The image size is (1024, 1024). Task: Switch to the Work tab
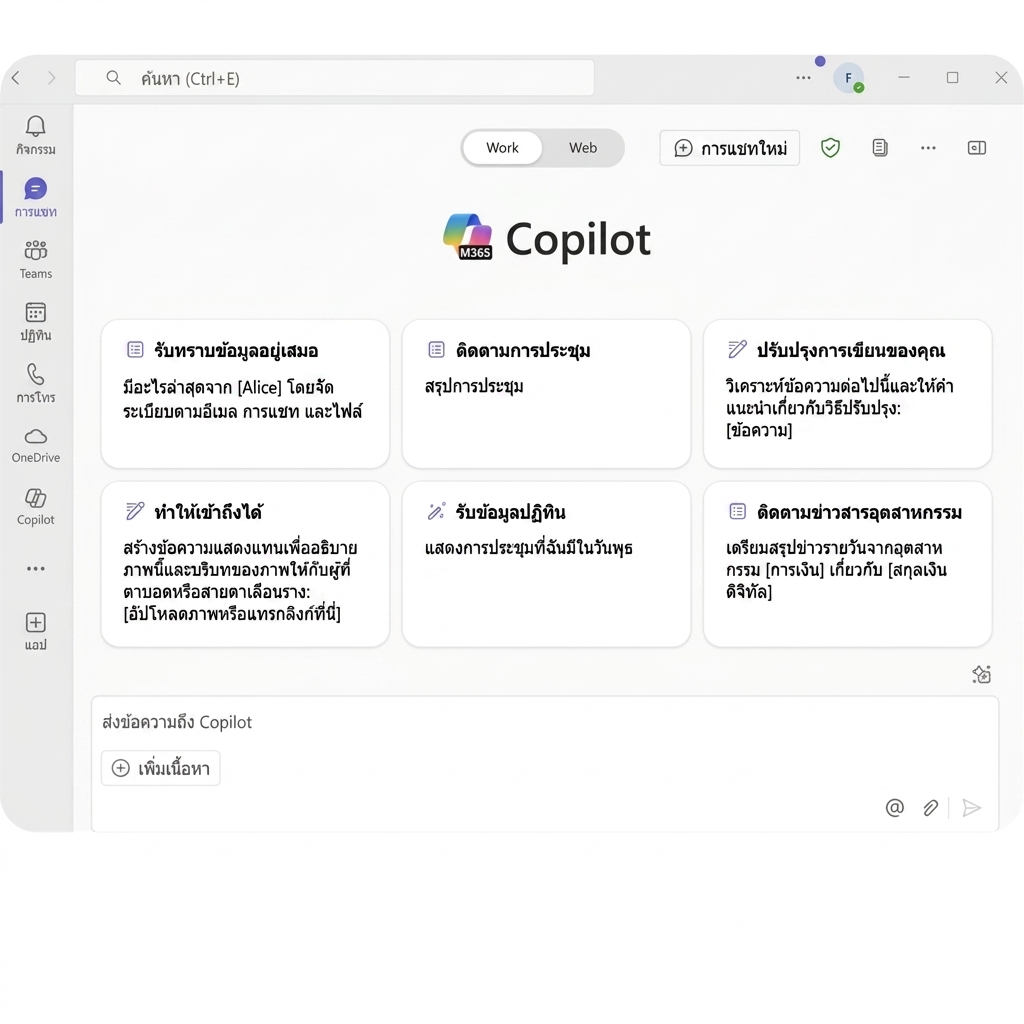[x=502, y=148]
